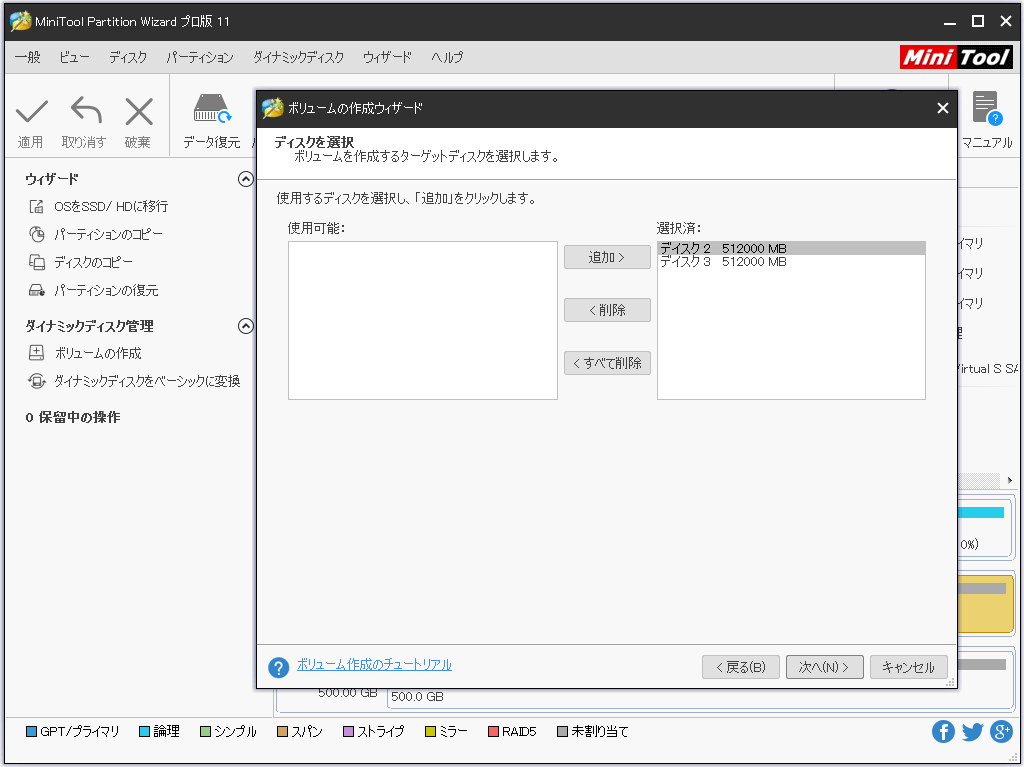Open the Facebook share icon

pos(943,731)
